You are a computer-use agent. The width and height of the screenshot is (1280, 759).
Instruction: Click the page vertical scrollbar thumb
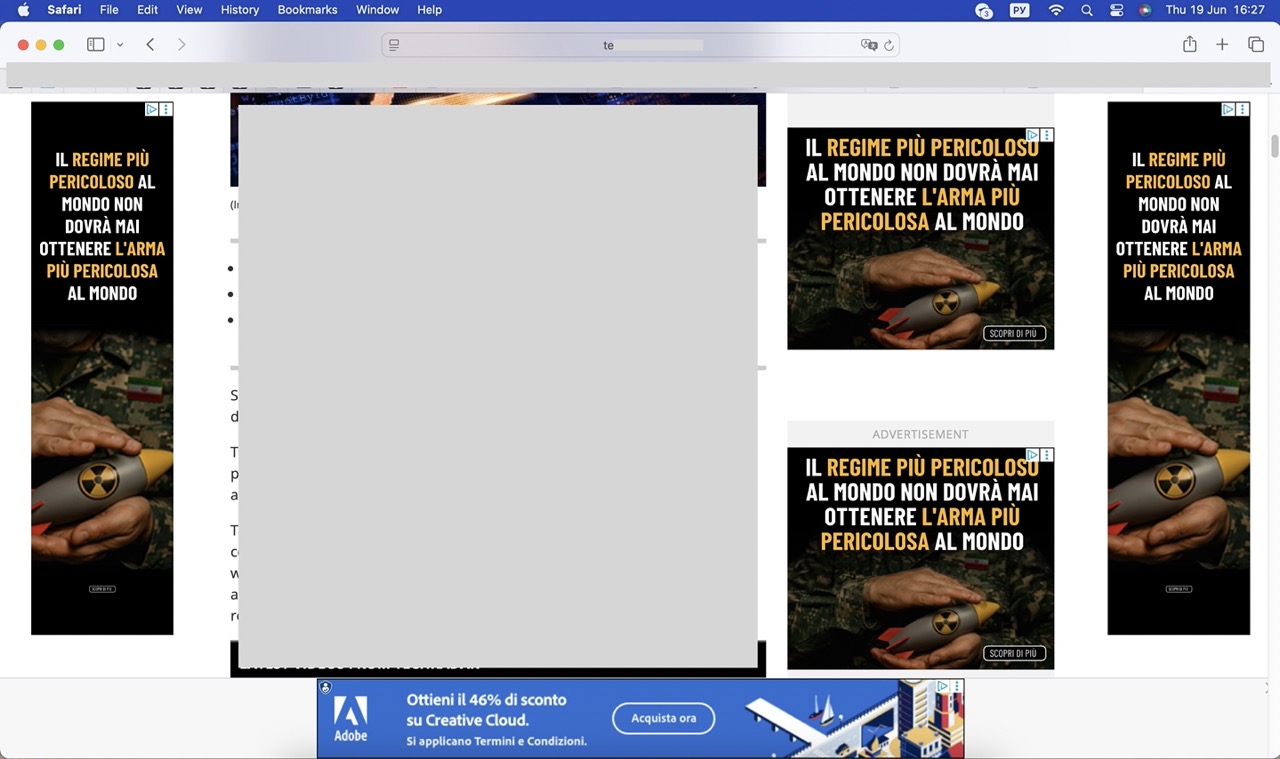1274,146
